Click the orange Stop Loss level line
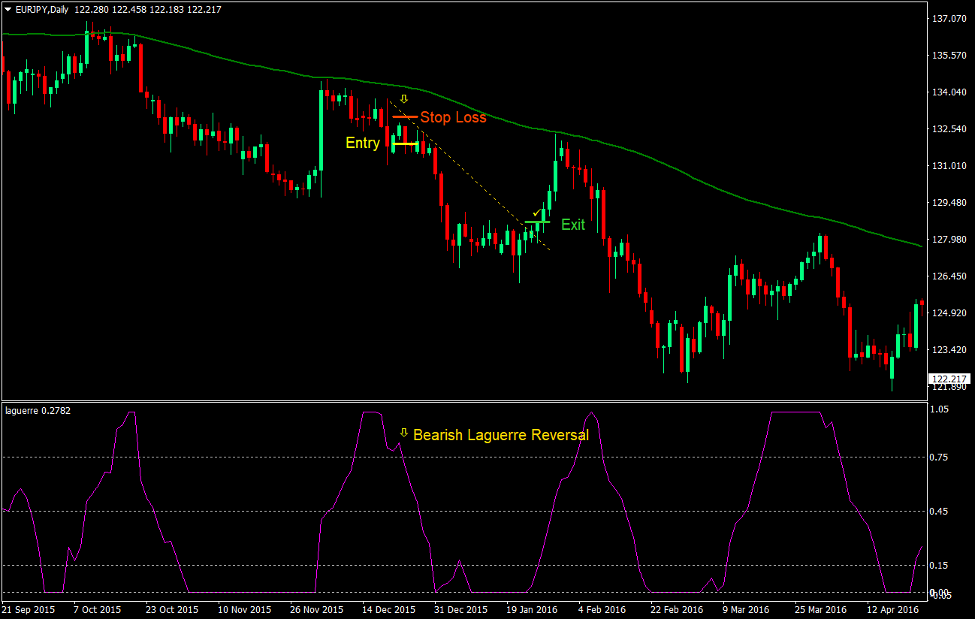 (406, 117)
